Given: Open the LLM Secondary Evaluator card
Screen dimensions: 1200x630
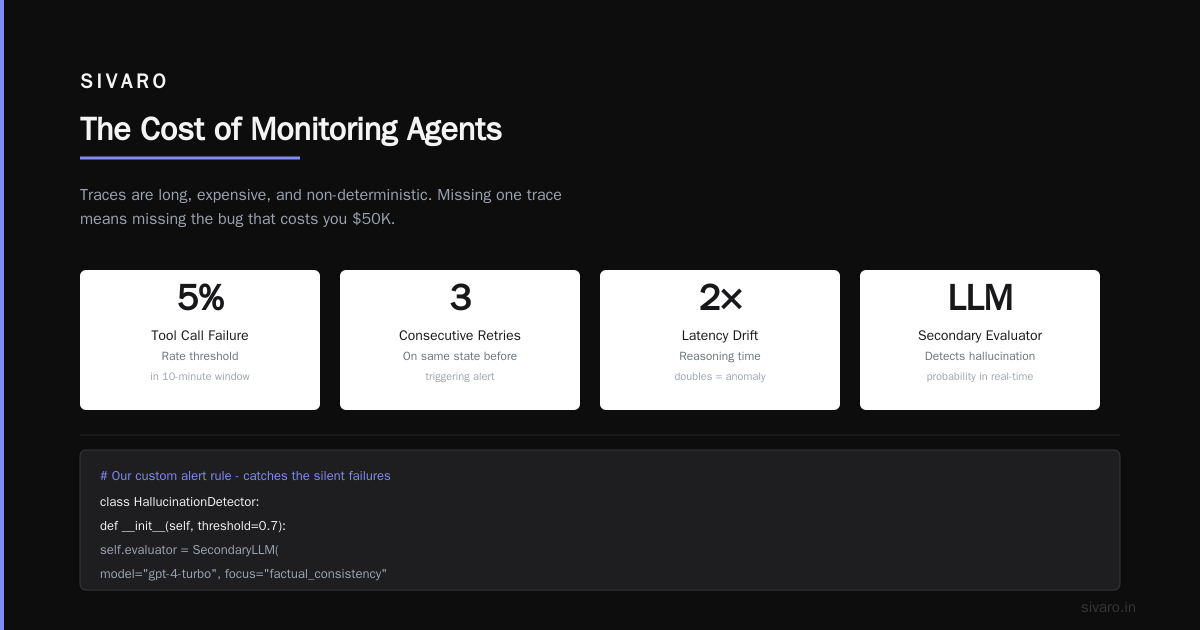Looking at the screenshot, I should pos(980,340).
